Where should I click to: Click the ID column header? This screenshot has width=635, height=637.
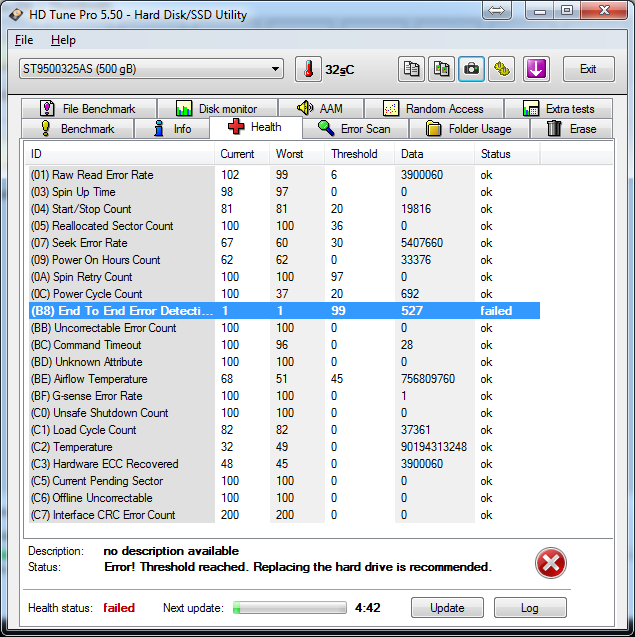[x=120, y=154]
